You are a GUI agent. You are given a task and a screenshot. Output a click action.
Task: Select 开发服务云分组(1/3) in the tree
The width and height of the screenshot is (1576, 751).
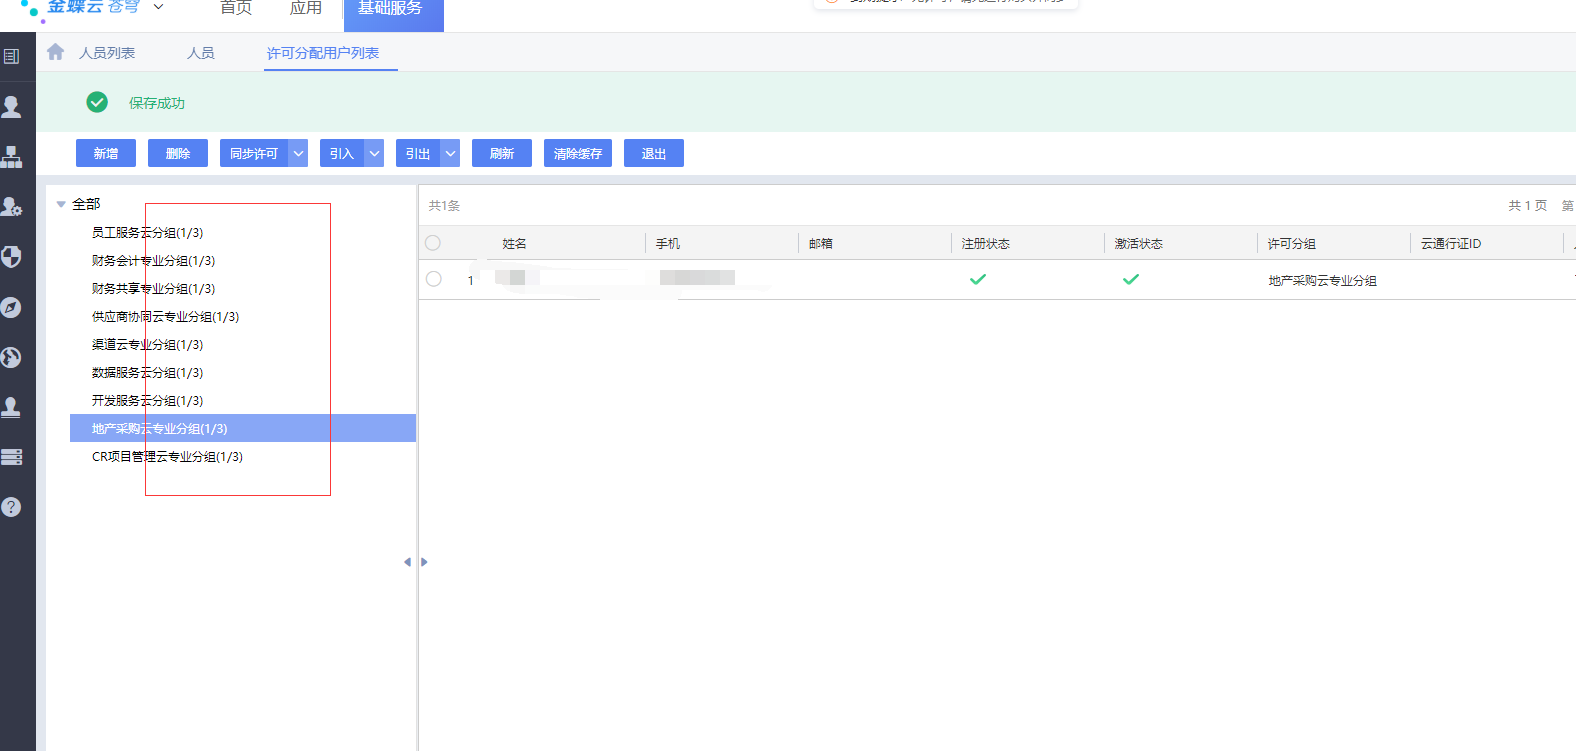tap(148, 401)
